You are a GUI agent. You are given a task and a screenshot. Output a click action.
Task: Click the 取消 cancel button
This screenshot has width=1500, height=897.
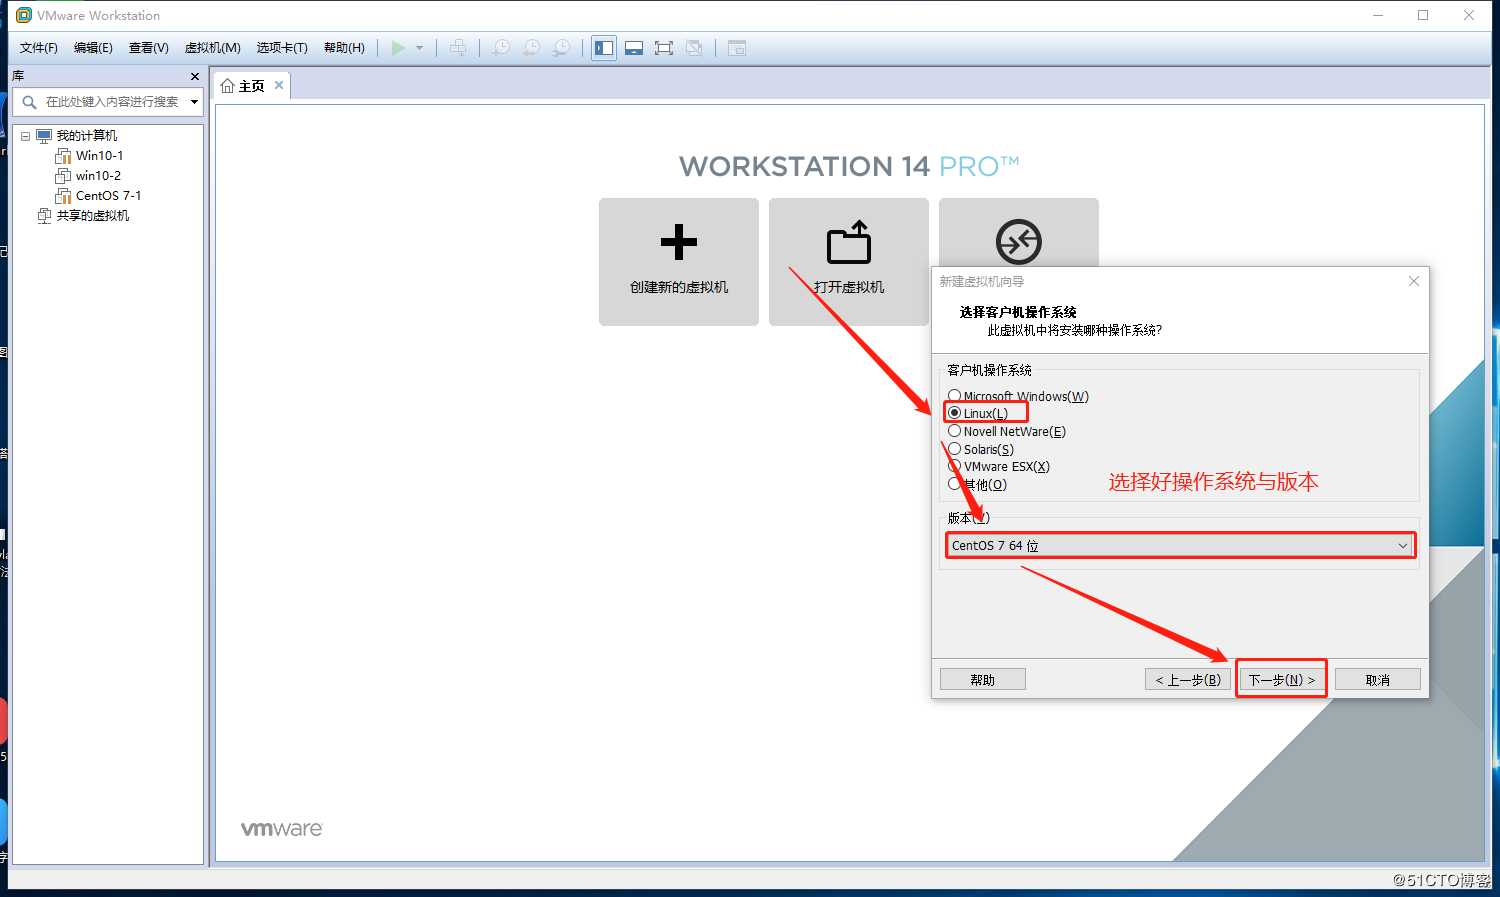pyautogui.click(x=1378, y=680)
